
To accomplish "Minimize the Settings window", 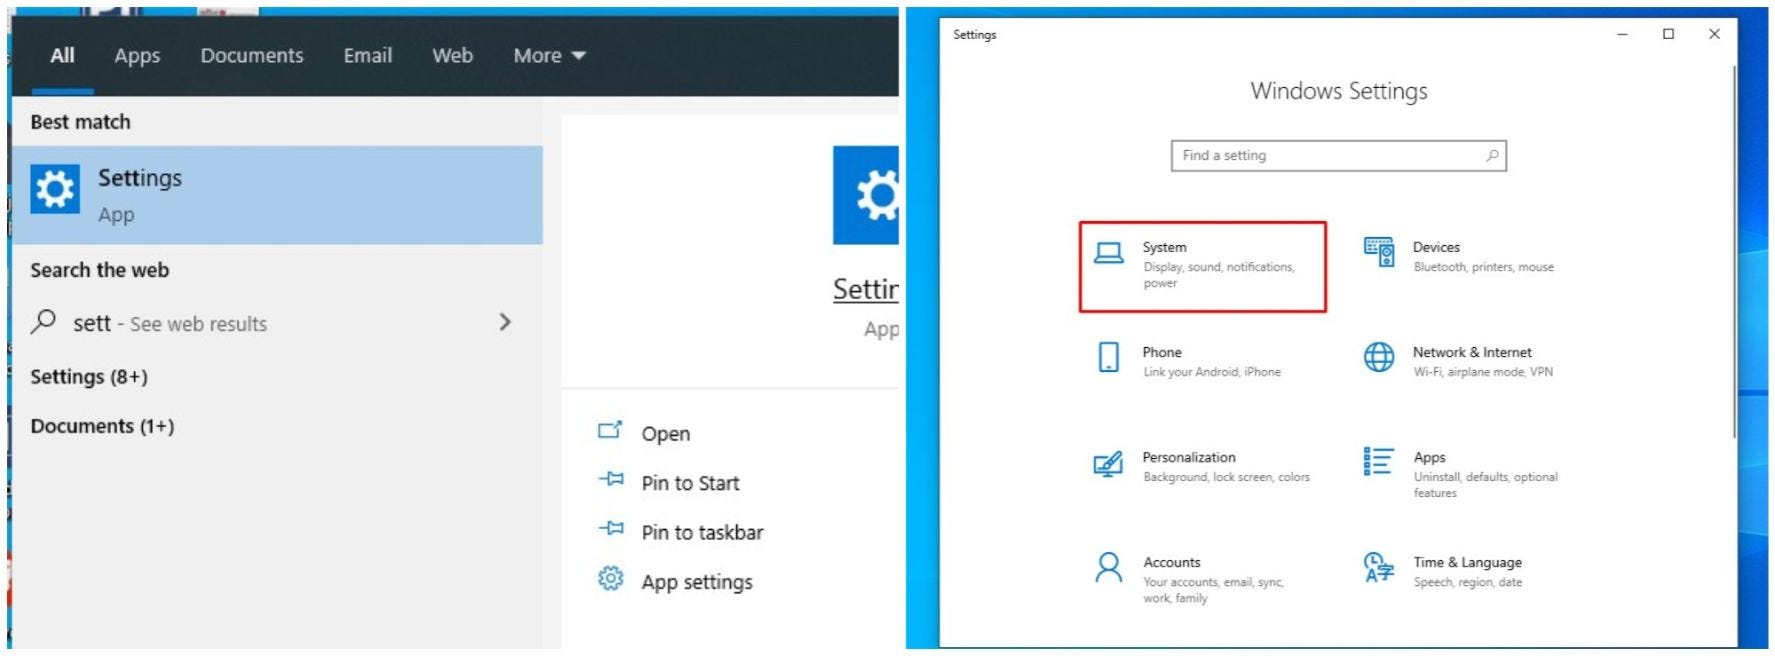I will 1622,34.
